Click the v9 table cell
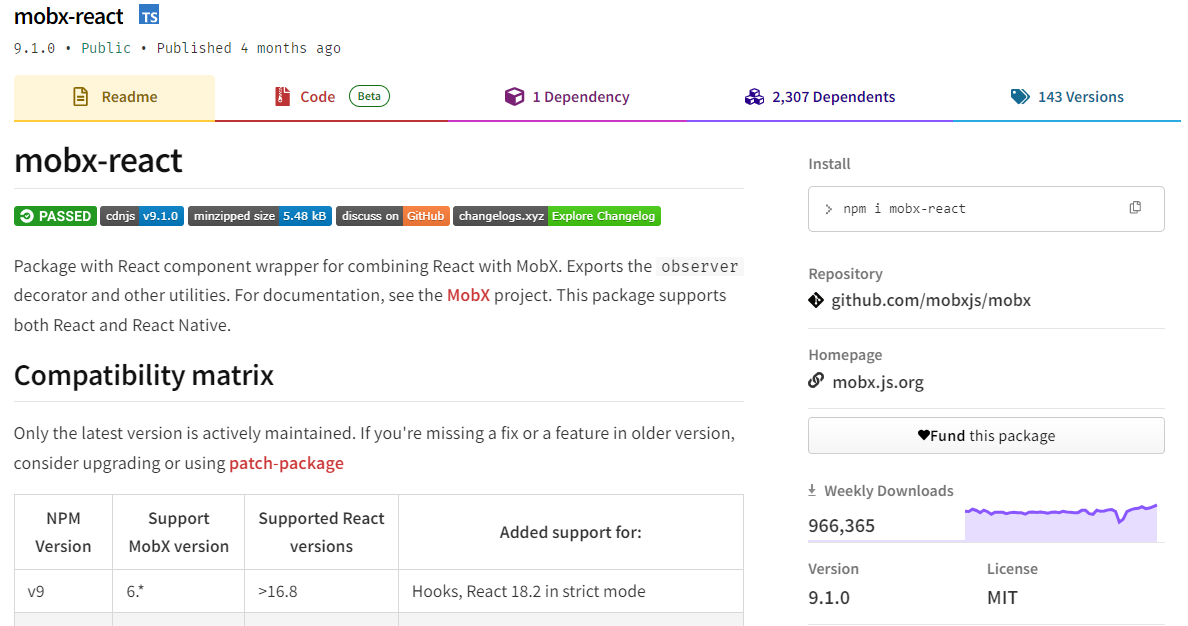The height and width of the screenshot is (626, 1188). point(64,591)
